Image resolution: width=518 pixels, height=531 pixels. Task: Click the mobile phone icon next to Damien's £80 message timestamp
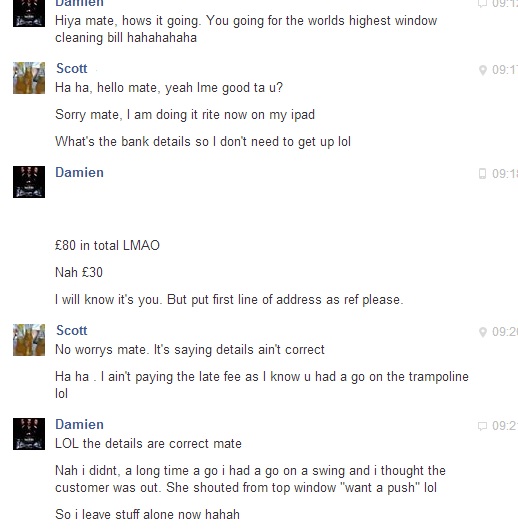[x=482, y=174]
